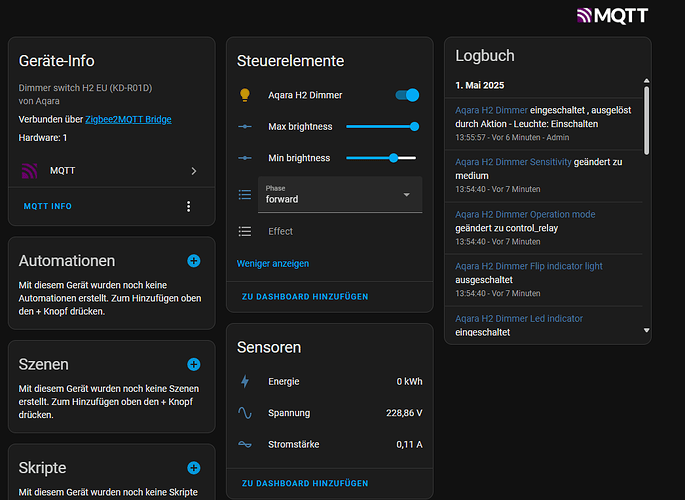
Task: Click the Spannung sine wave icon
Action: 245,413
